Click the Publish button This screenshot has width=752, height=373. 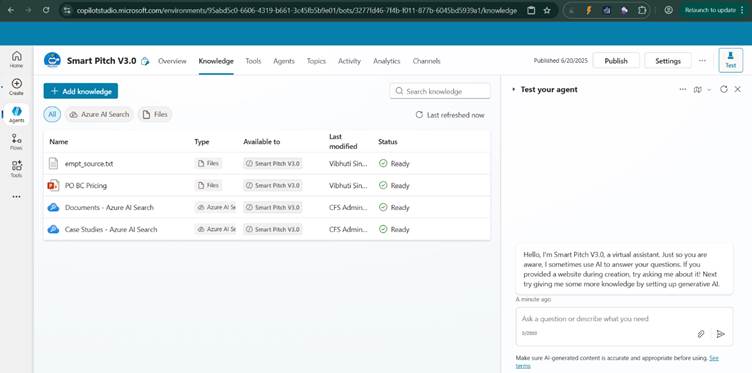pyautogui.click(x=616, y=61)
